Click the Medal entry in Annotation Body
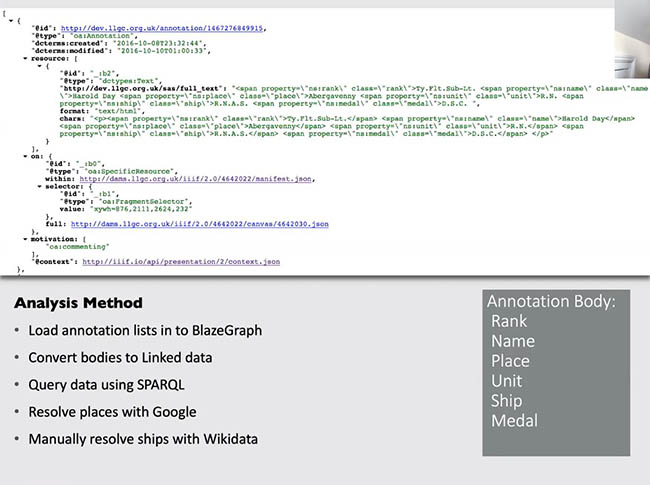 click(x=514, y=421)
